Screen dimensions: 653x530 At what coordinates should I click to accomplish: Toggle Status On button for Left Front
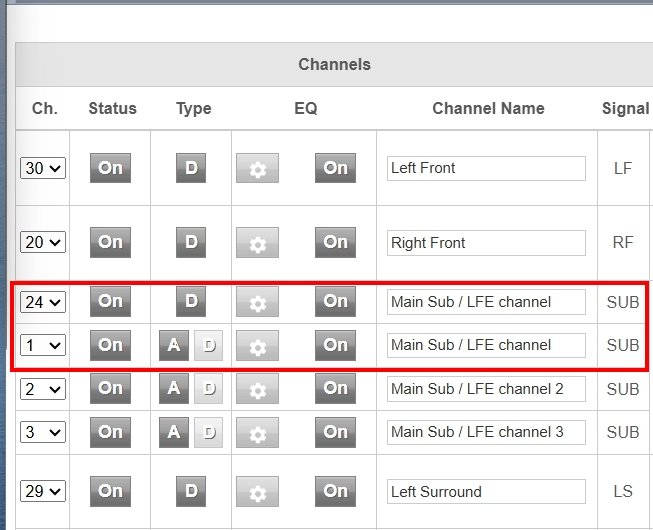click(110, 168)
